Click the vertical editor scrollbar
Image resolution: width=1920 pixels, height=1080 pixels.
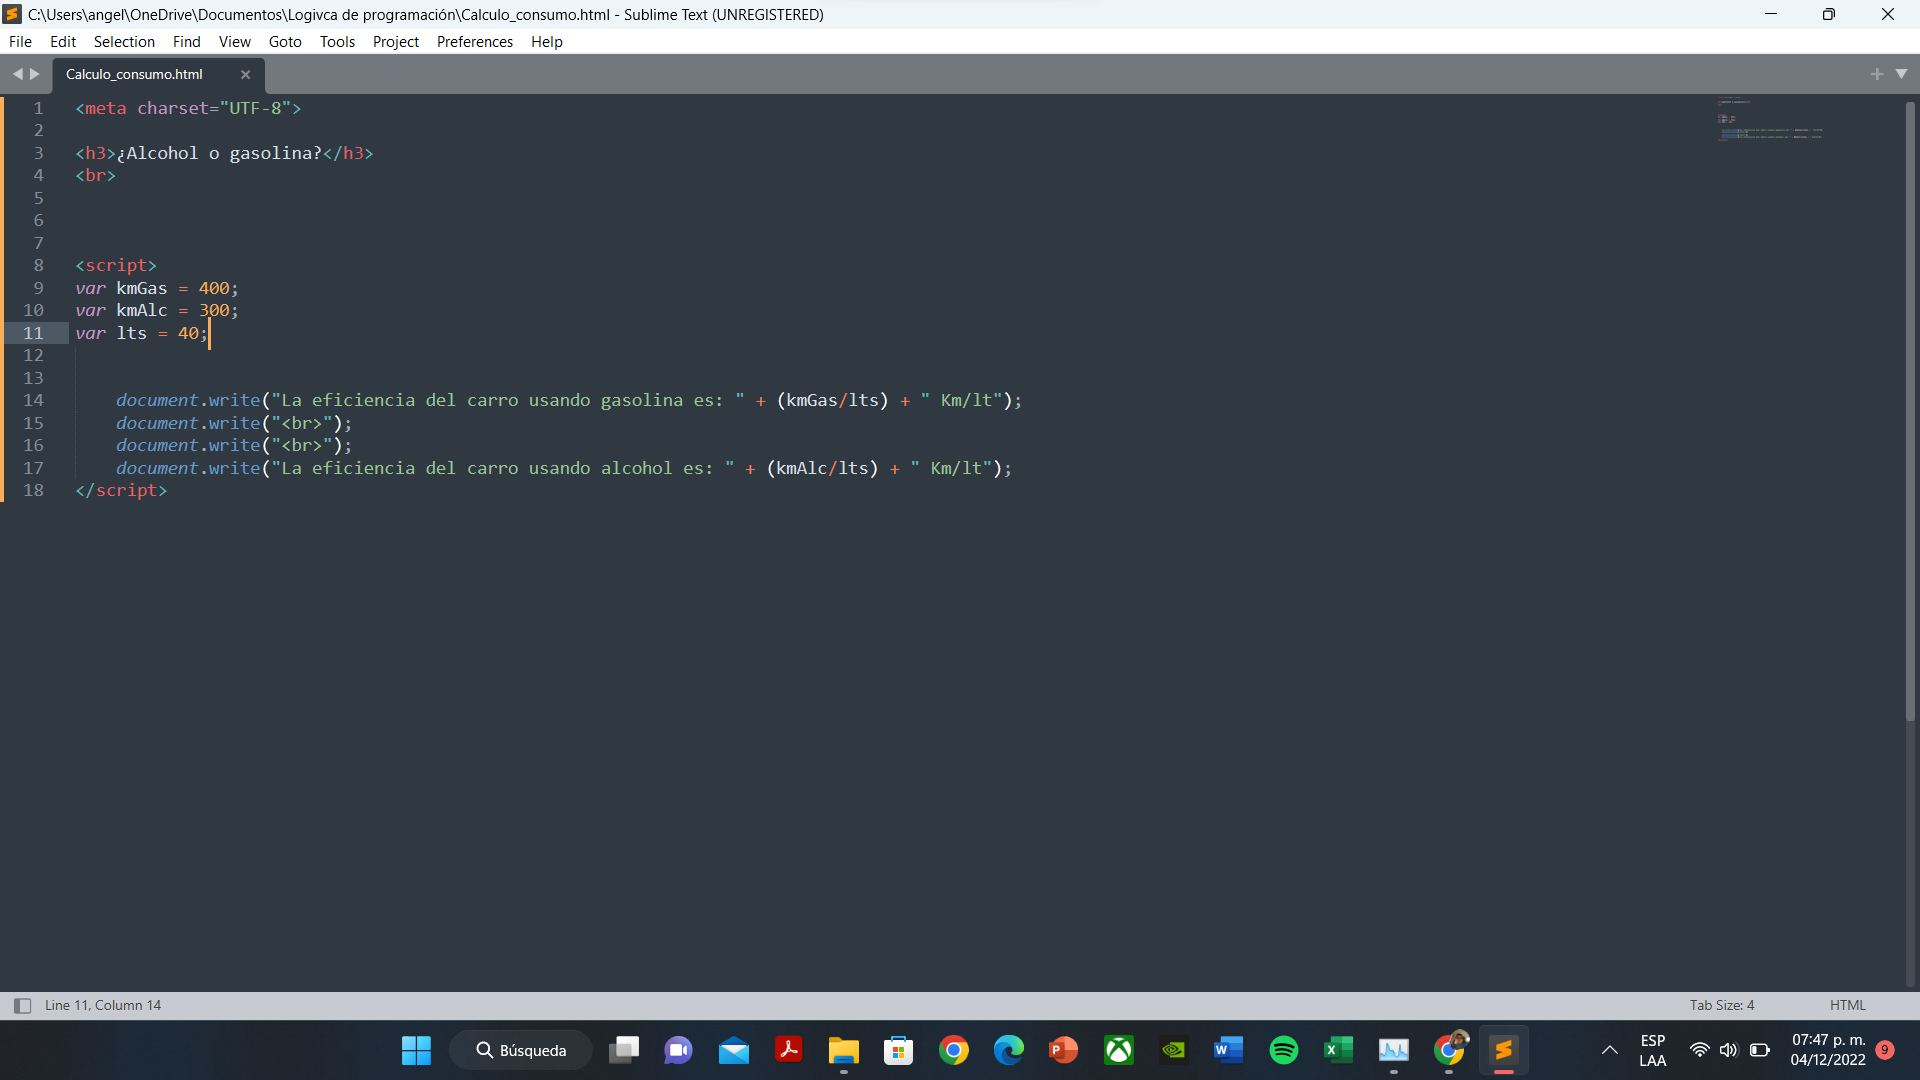pos(1910,410)
